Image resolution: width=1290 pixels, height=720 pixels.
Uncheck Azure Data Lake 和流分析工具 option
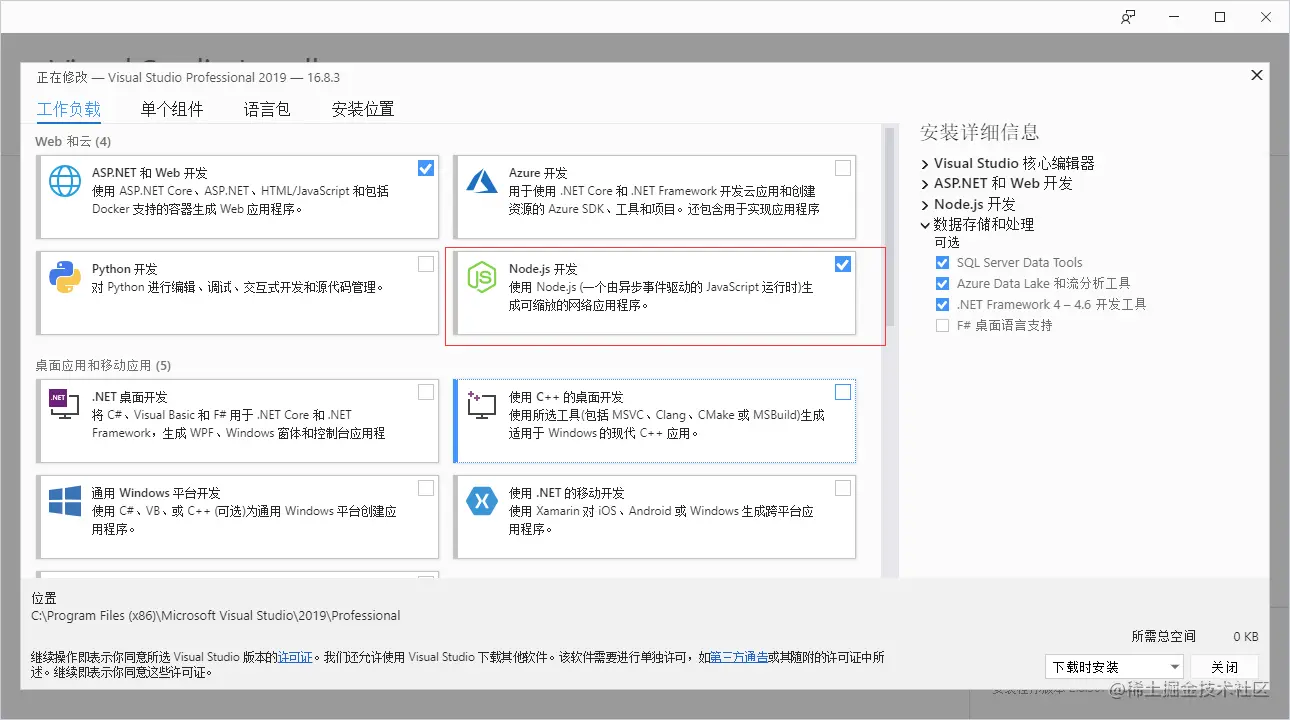click(x=942, y=284)
